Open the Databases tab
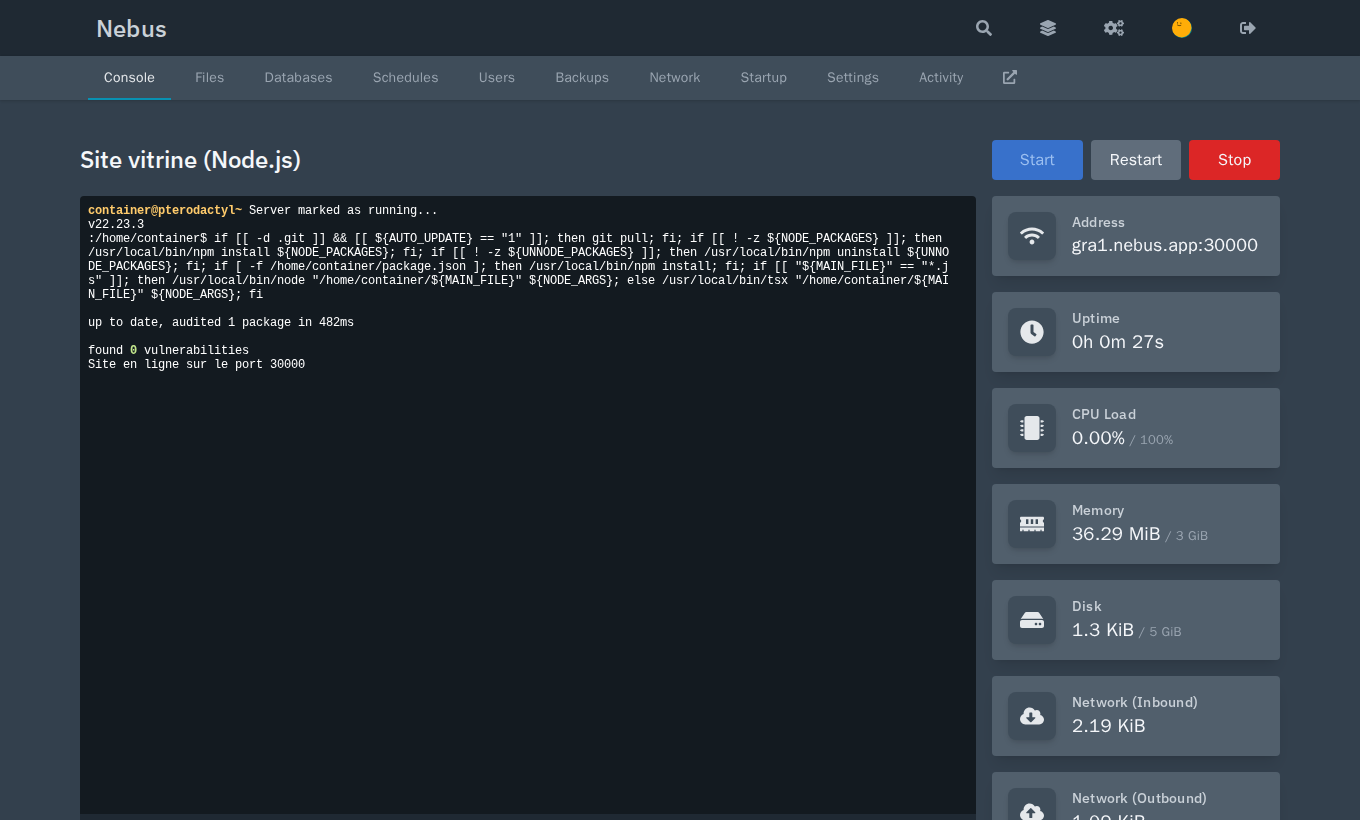 click(298, 78)
